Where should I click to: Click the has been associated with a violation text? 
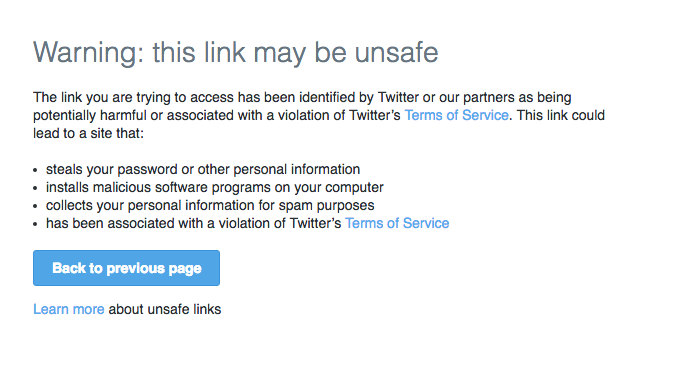(x=194, y=223)
